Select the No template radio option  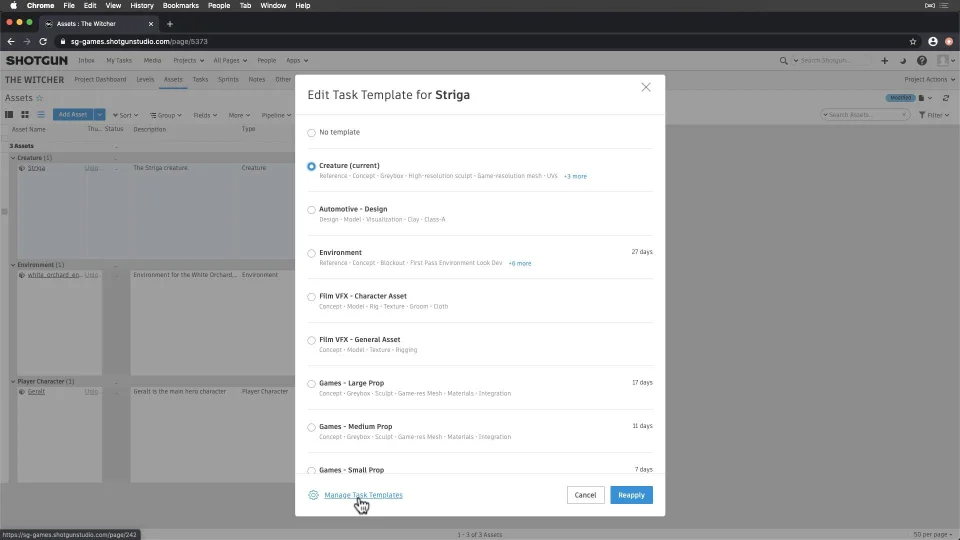tap(311, 133)
